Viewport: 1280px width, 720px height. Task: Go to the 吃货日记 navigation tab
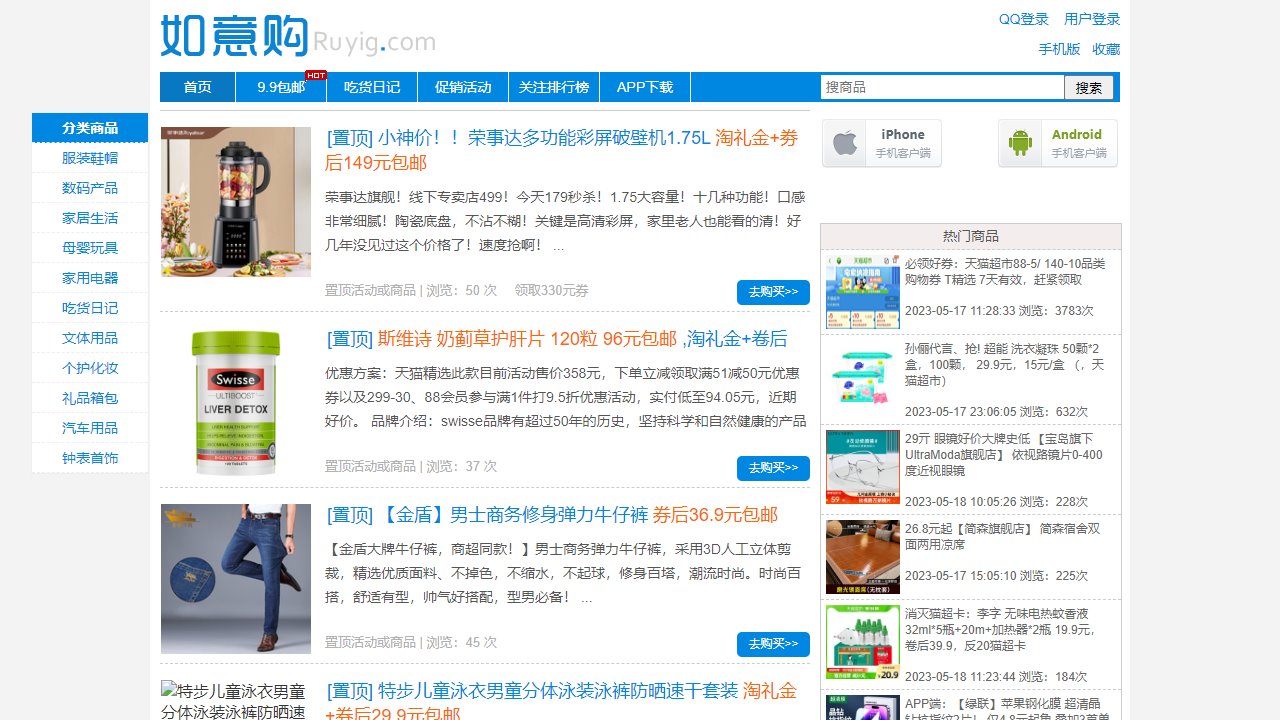[x=372, y=87]
